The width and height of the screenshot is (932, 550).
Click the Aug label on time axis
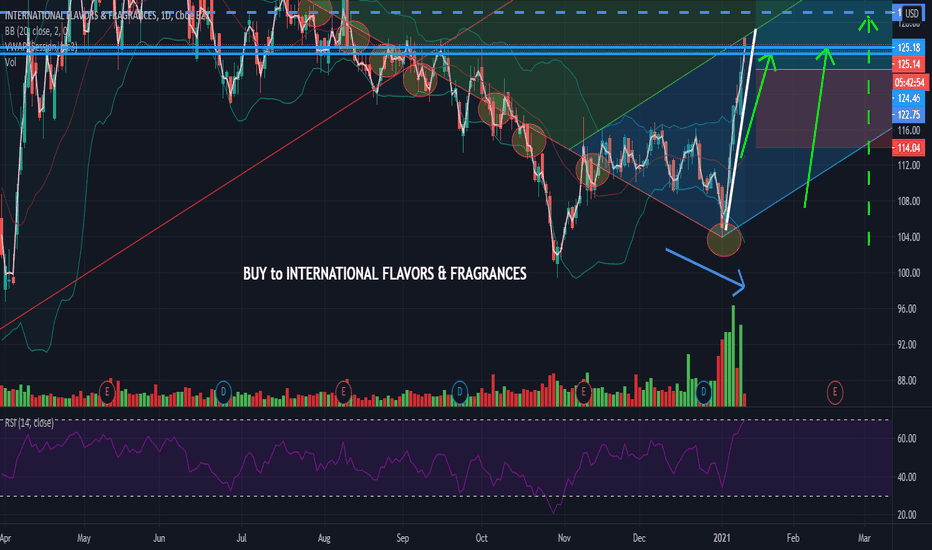coord(324,538)
